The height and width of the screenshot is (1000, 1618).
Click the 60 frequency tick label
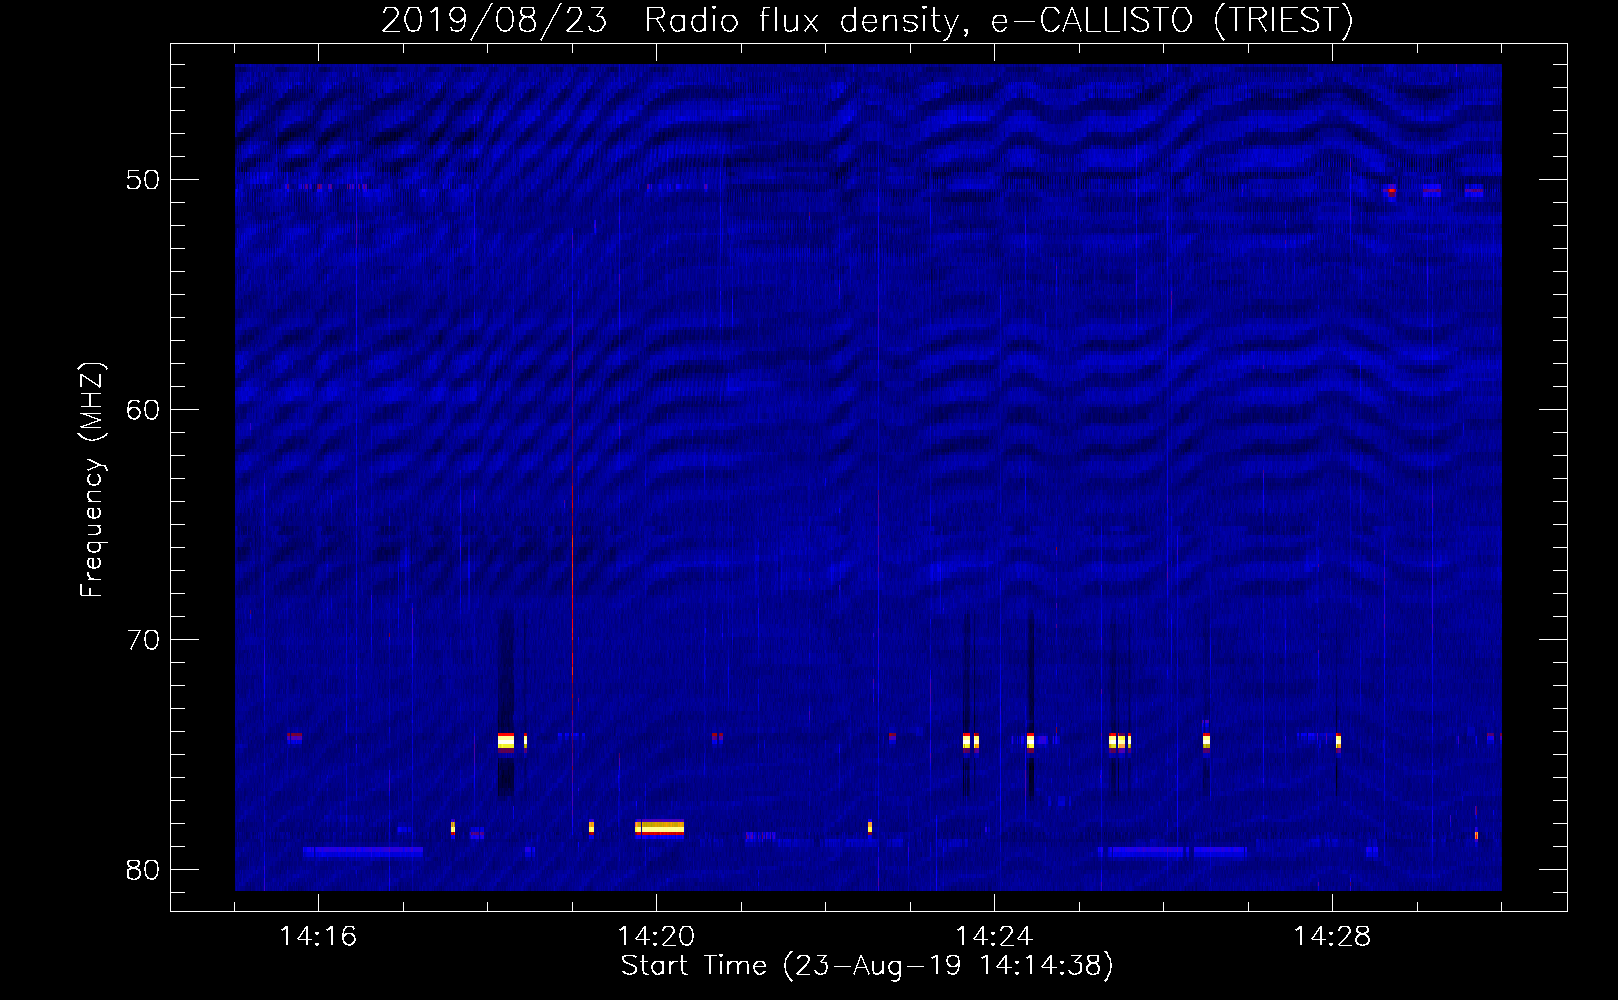coord(143,410)
